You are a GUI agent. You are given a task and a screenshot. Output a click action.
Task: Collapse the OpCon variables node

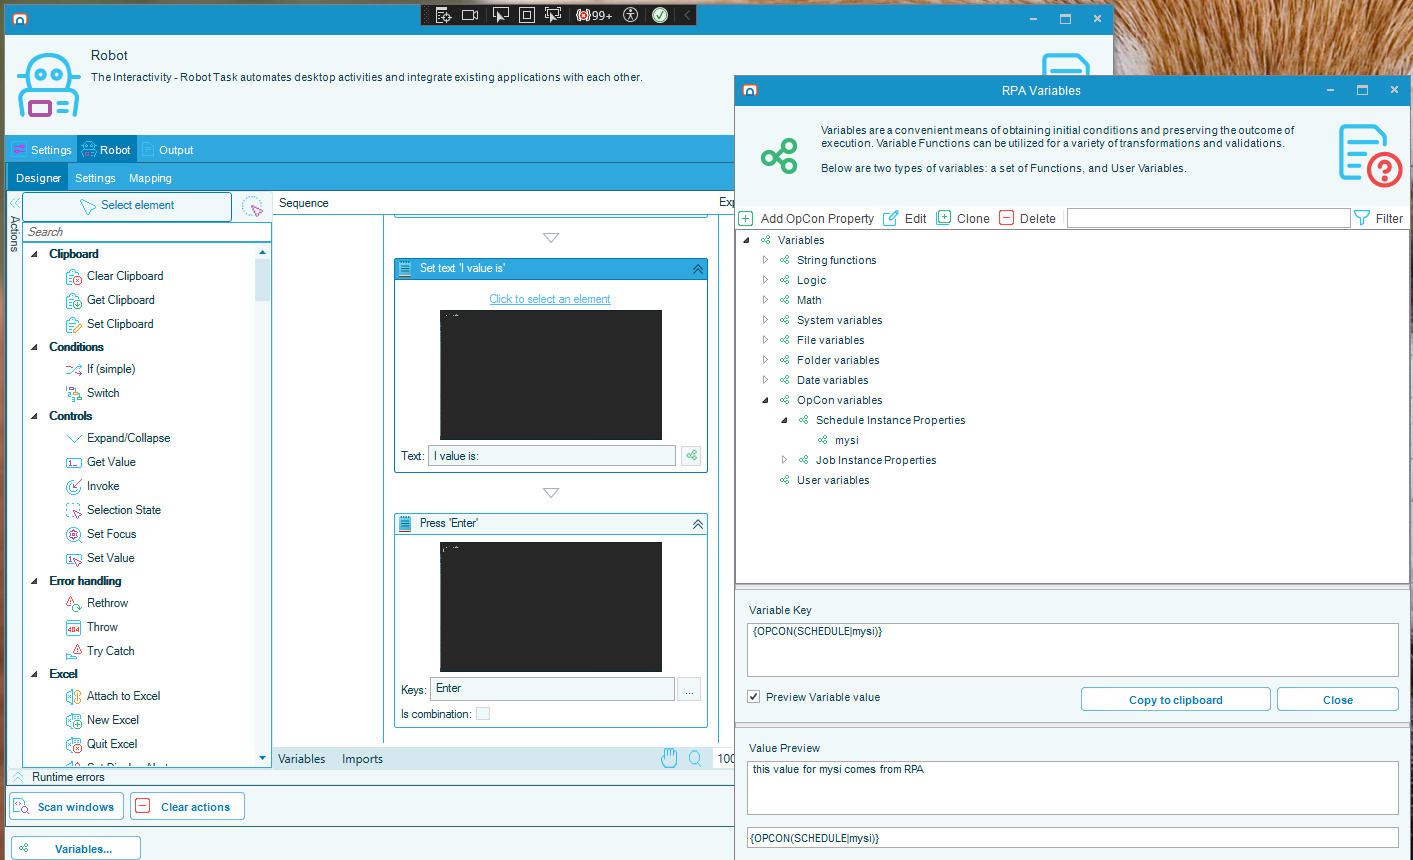[x=764, y=399]
